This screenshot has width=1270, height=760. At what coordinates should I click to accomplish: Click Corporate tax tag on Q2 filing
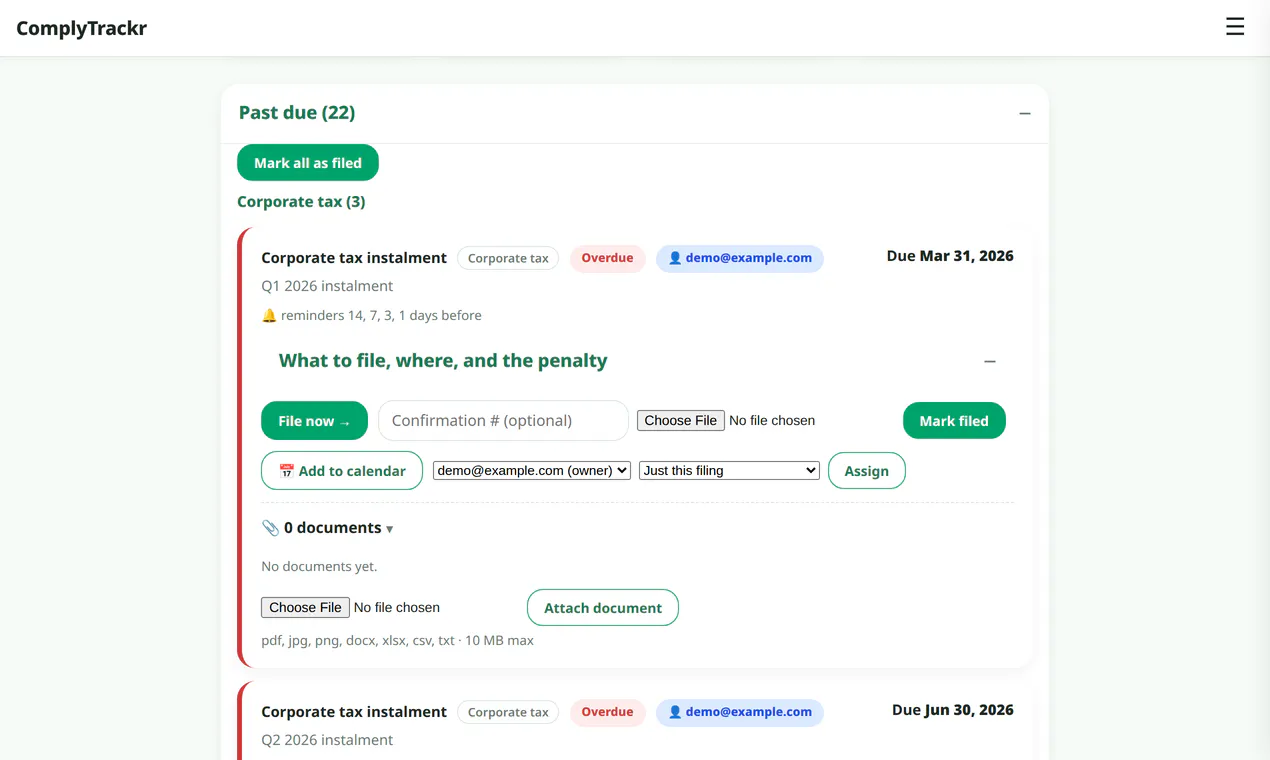tap(508, 712)
